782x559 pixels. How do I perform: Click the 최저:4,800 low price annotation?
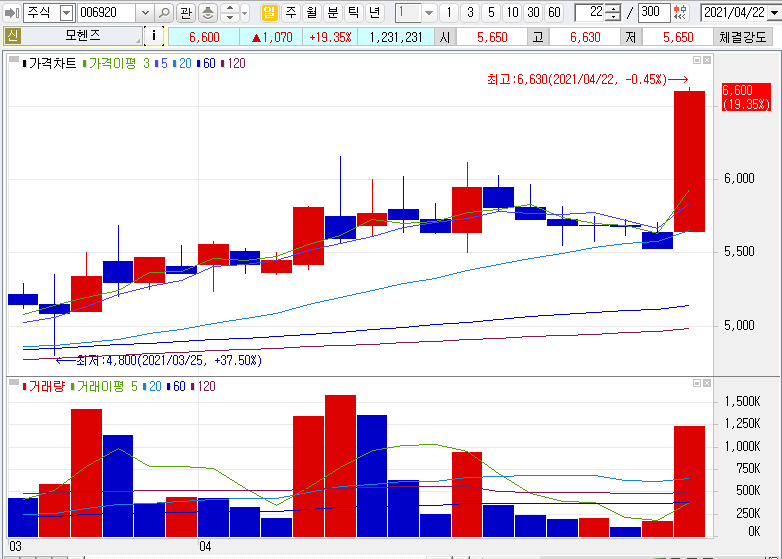[x=159, y=360]
